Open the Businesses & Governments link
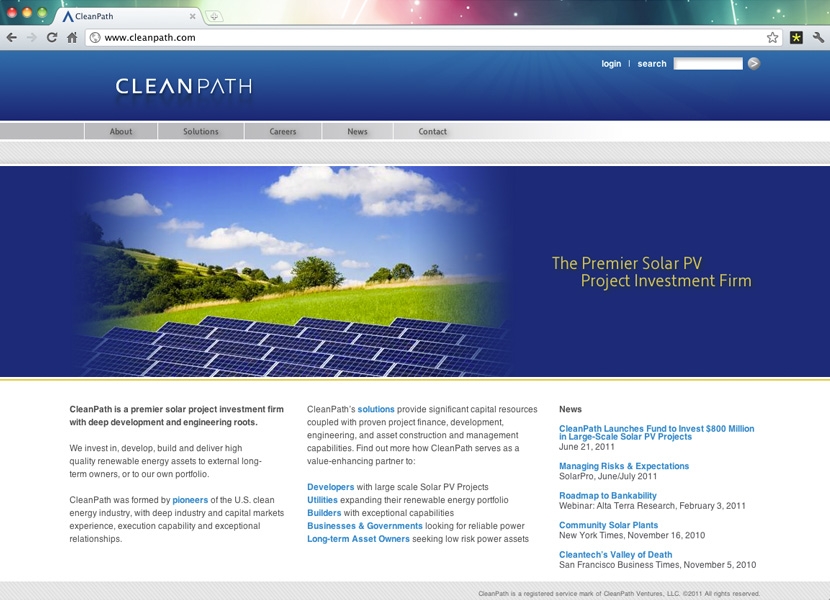 click(365, 526)
